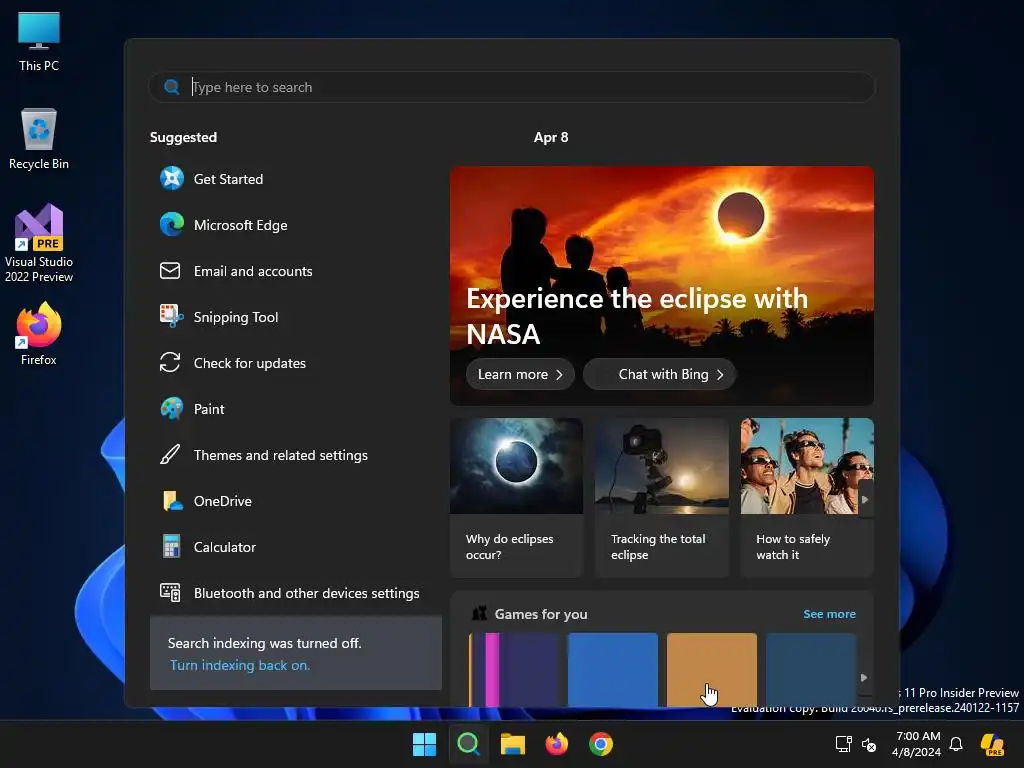Click Chat with Bing button
Image resolution: width=1024 pixels, height=768 pixels.
click(660, 374)
